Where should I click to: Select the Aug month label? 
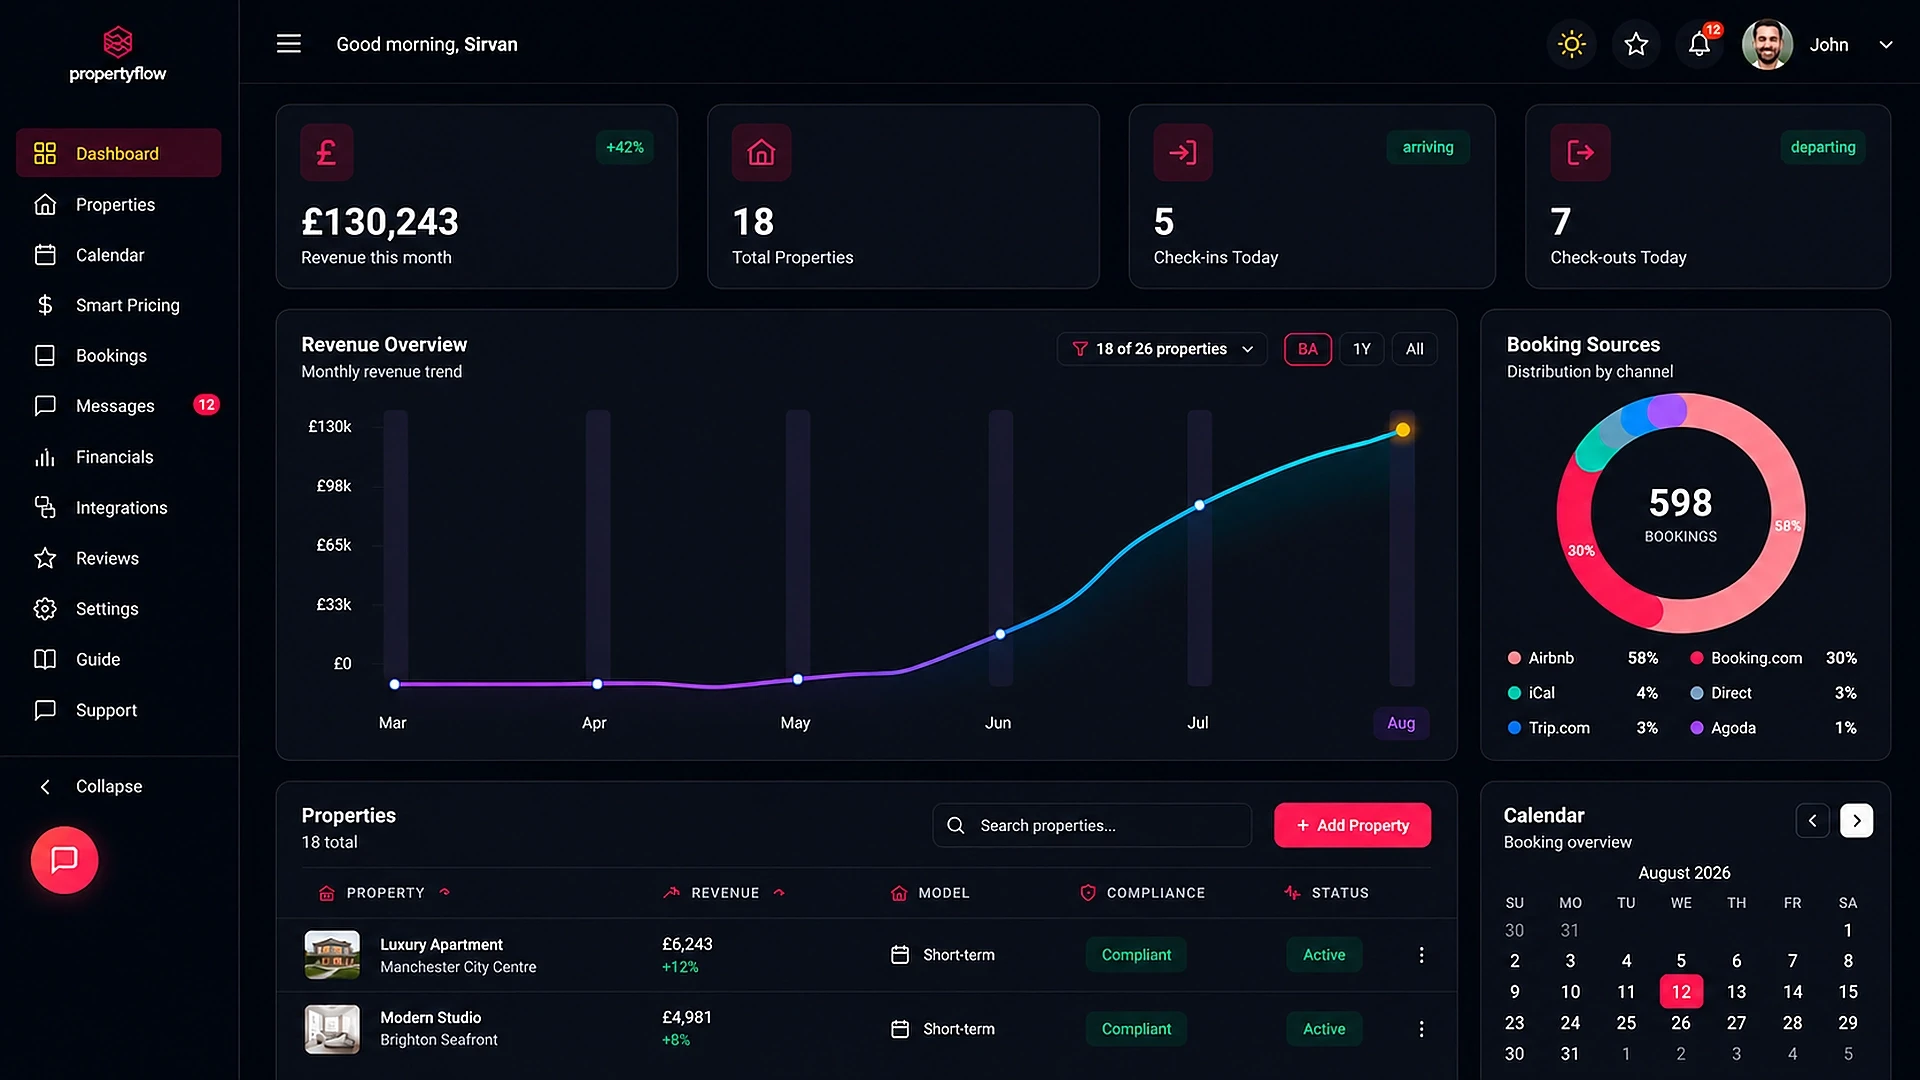click(x=1401, y=723)
